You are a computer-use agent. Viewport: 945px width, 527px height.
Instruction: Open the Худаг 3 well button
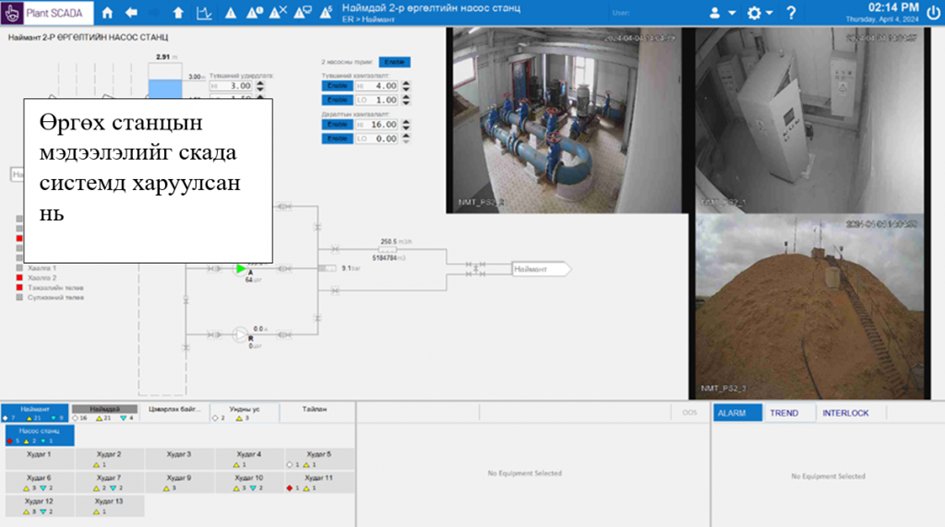(x=179, y=458)
